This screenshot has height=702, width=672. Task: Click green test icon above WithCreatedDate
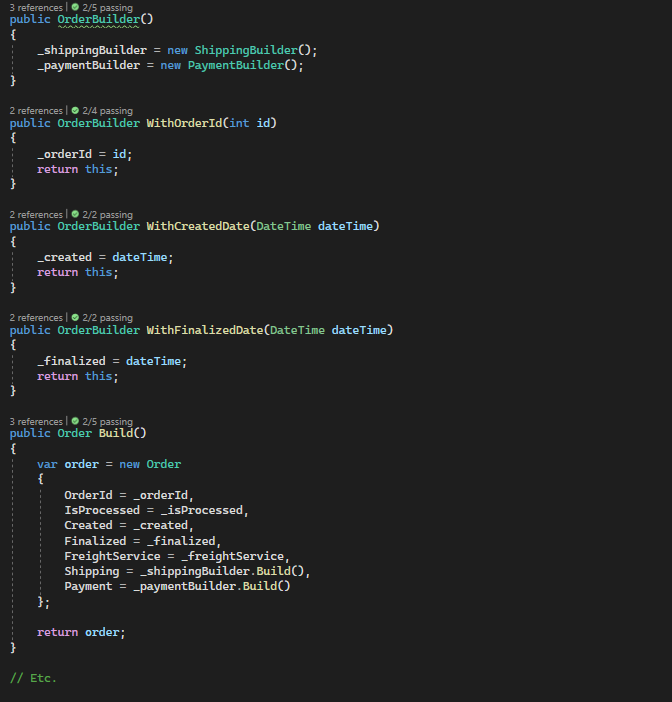pos(75,214)
